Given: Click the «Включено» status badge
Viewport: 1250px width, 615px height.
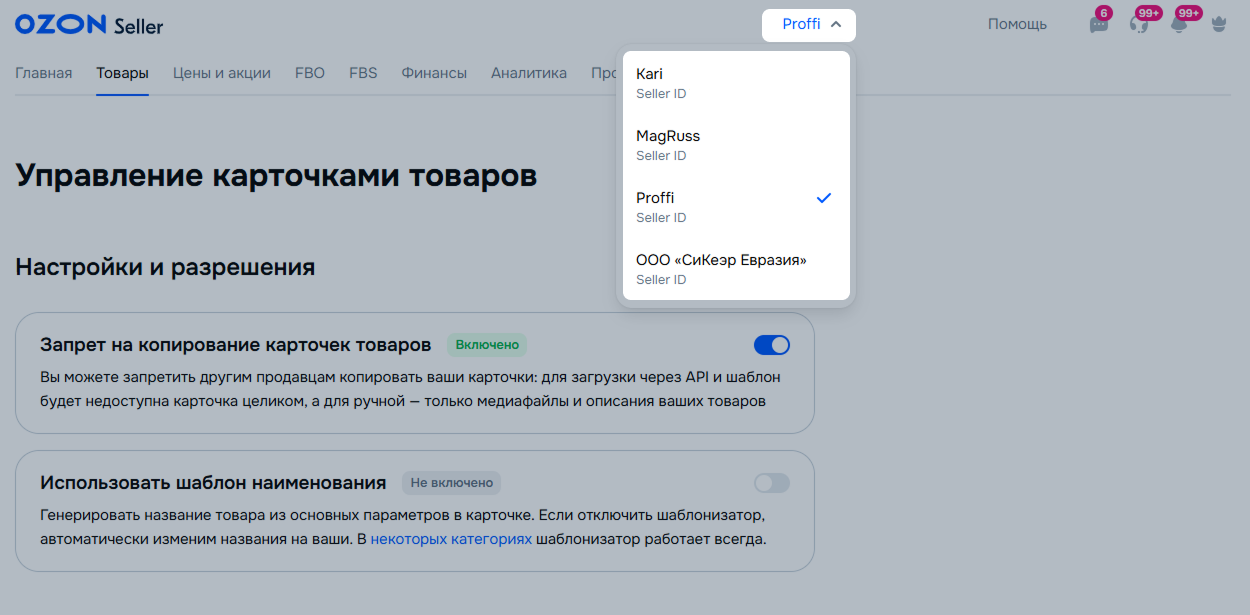Looking at the screenshot, I should coord(487,345).
